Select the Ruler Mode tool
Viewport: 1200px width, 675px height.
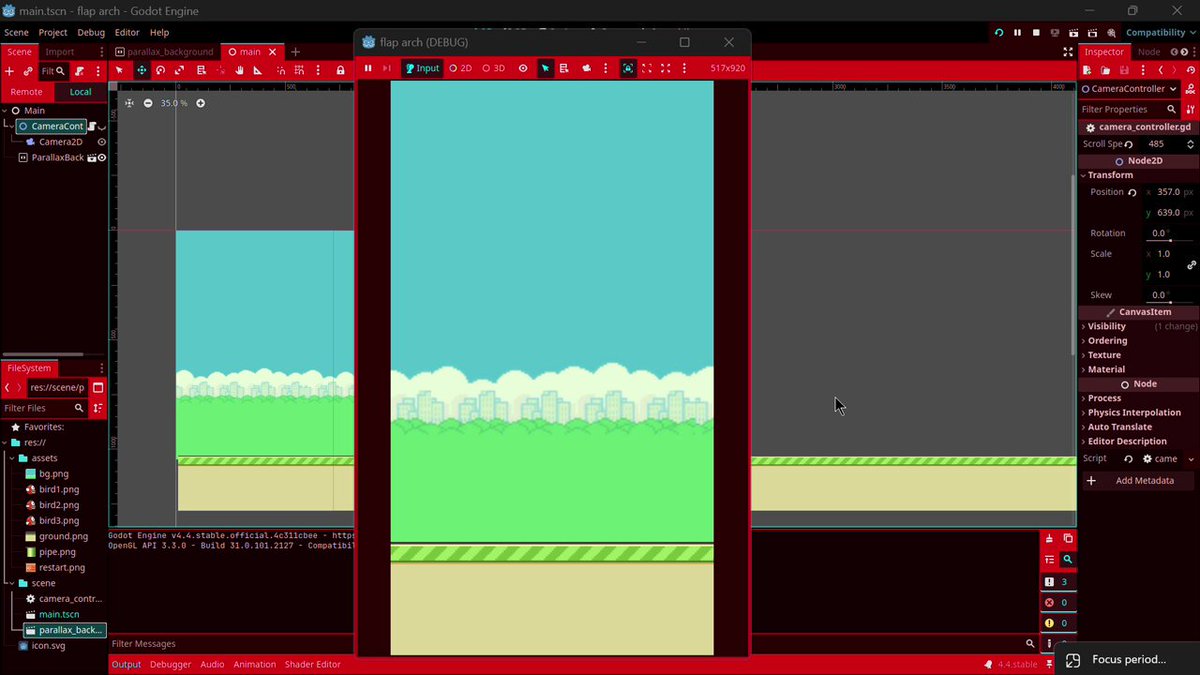point(258,70)
